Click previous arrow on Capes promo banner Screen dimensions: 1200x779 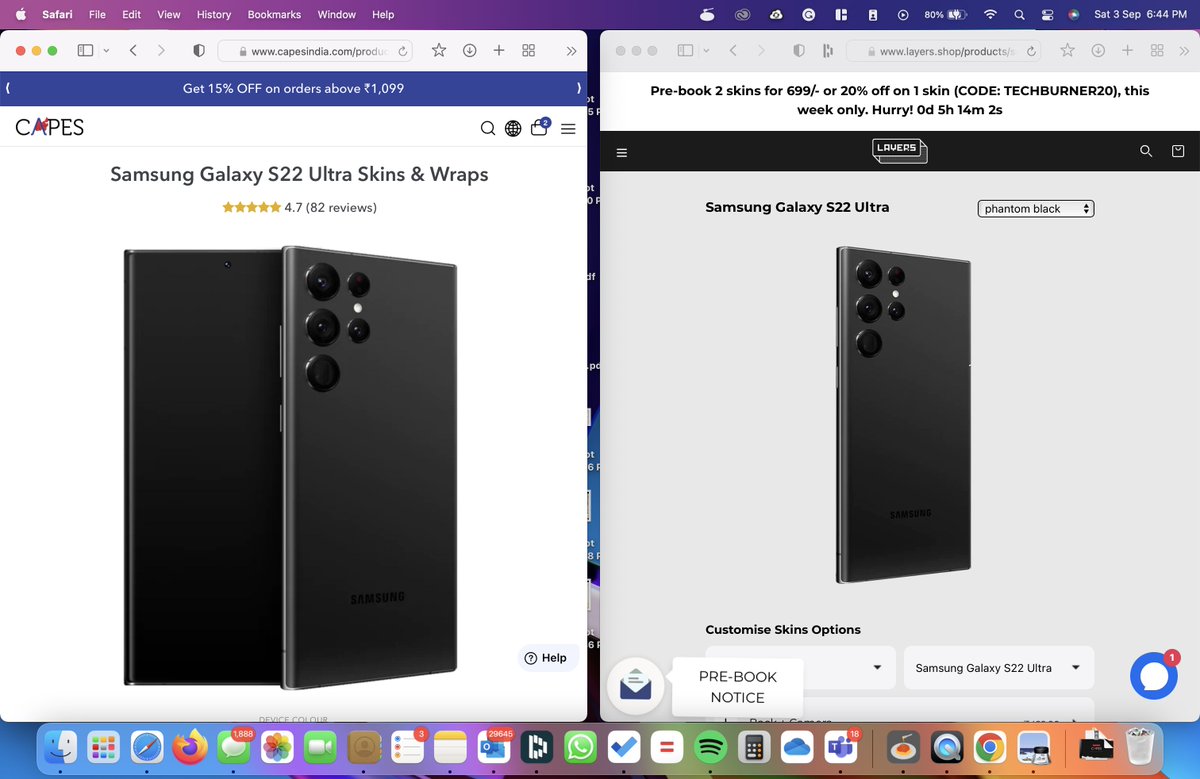8,88
